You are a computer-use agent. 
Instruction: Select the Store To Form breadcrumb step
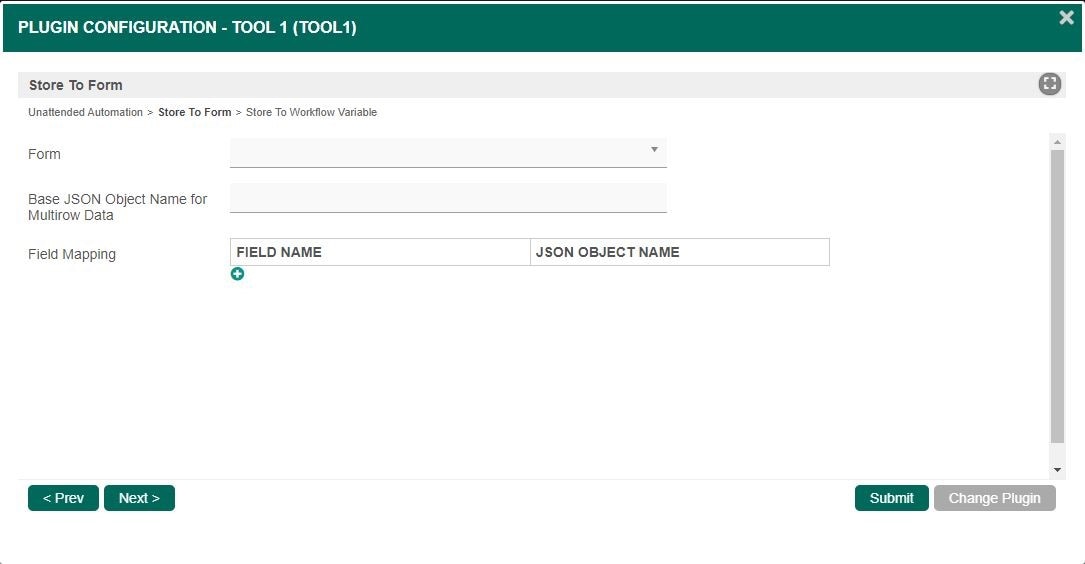(194, 113)
